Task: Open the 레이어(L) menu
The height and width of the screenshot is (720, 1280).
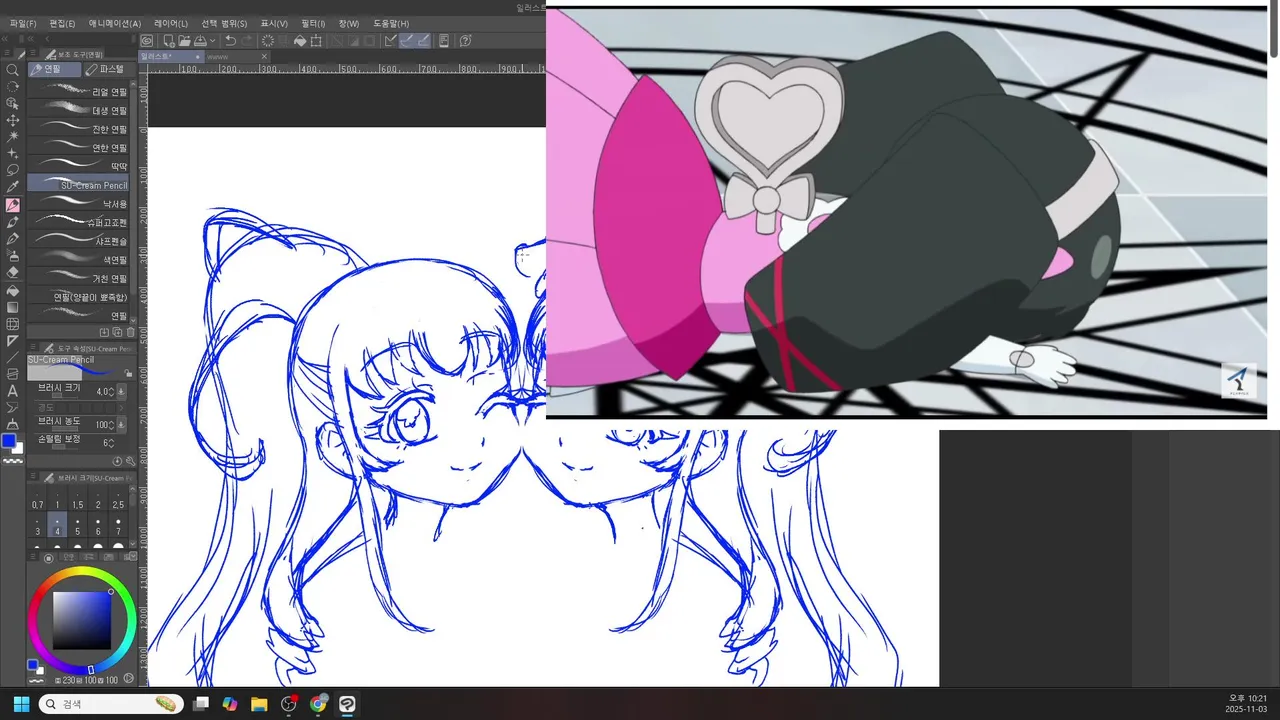Action: pos(170,23)
